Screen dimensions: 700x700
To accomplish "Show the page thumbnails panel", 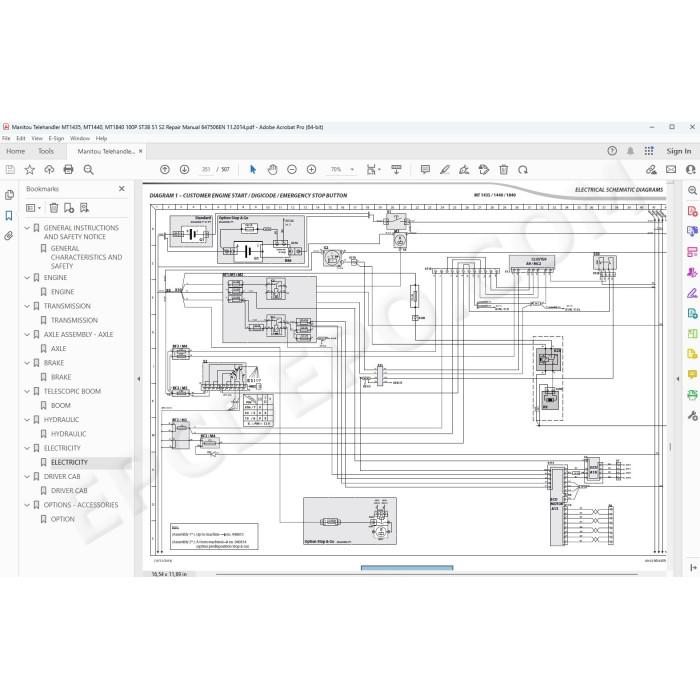I will click(x=9, y=195).
